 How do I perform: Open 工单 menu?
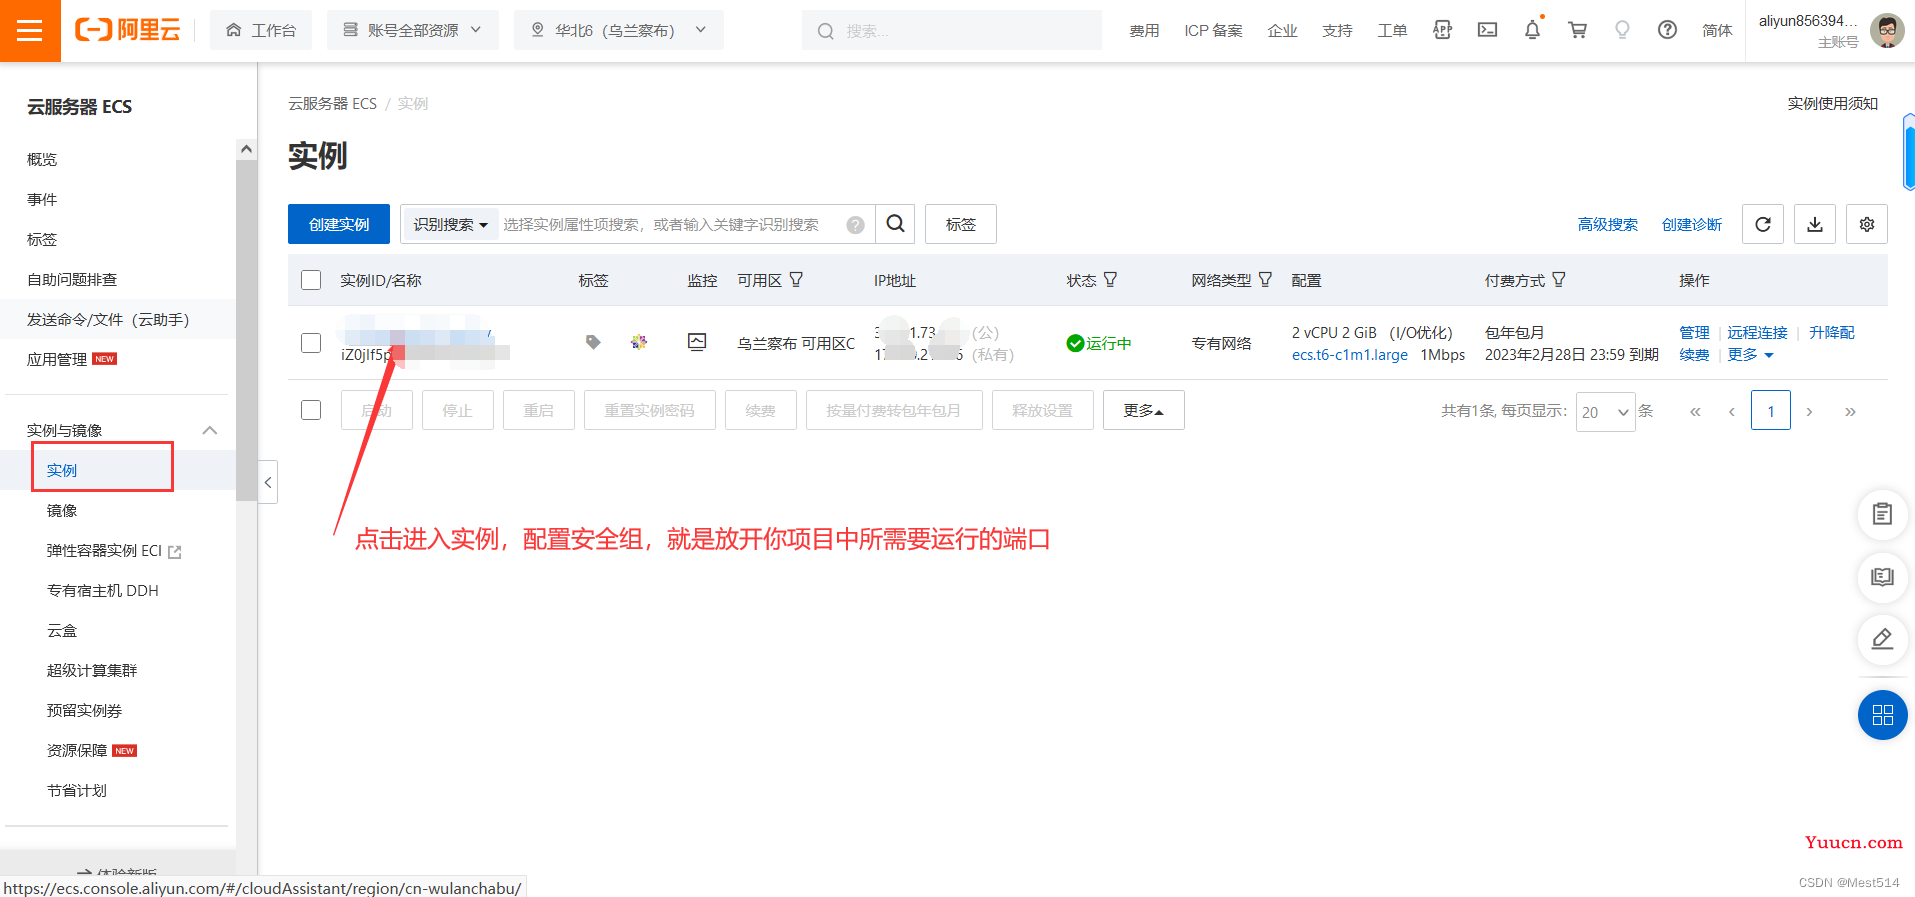1392,31
